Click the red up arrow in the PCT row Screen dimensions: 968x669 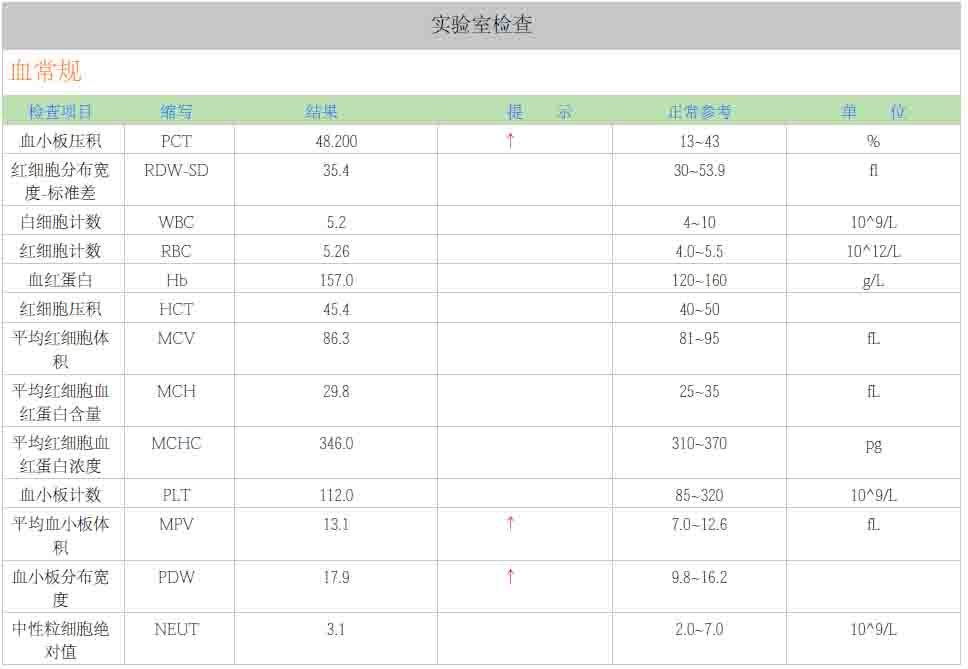click(510, 141)
